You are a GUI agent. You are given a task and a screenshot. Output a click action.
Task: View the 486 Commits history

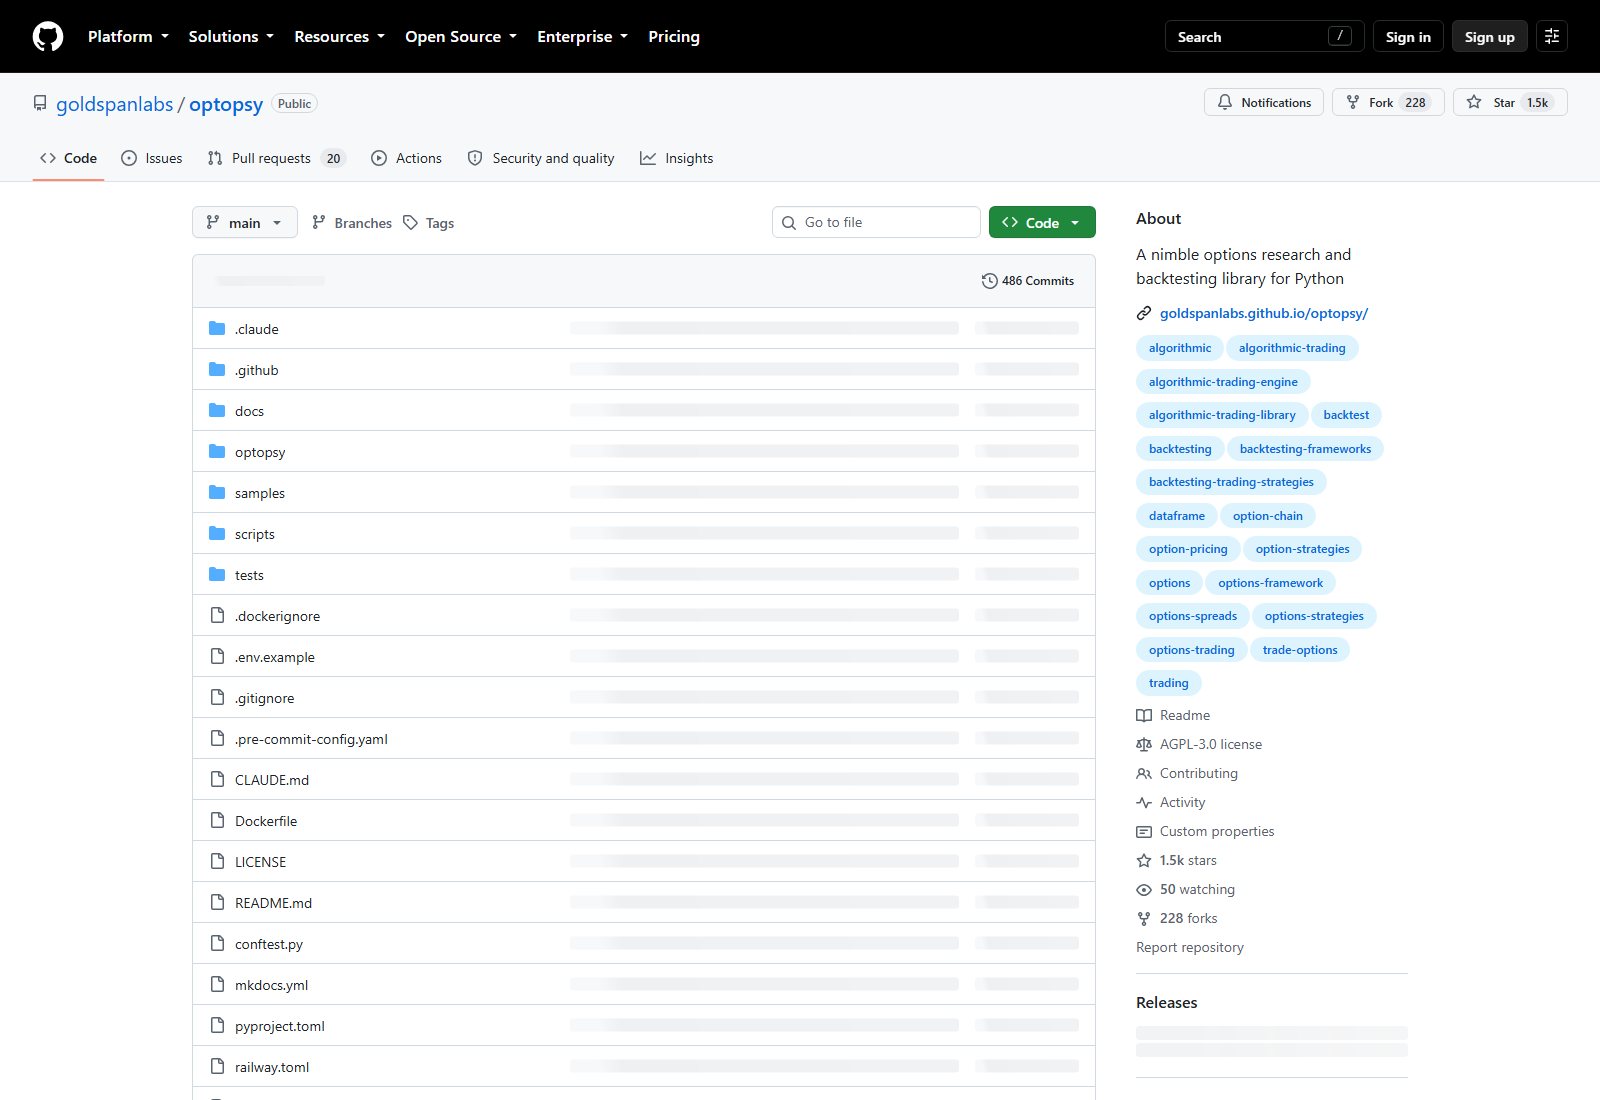[x=1028, y=281]
